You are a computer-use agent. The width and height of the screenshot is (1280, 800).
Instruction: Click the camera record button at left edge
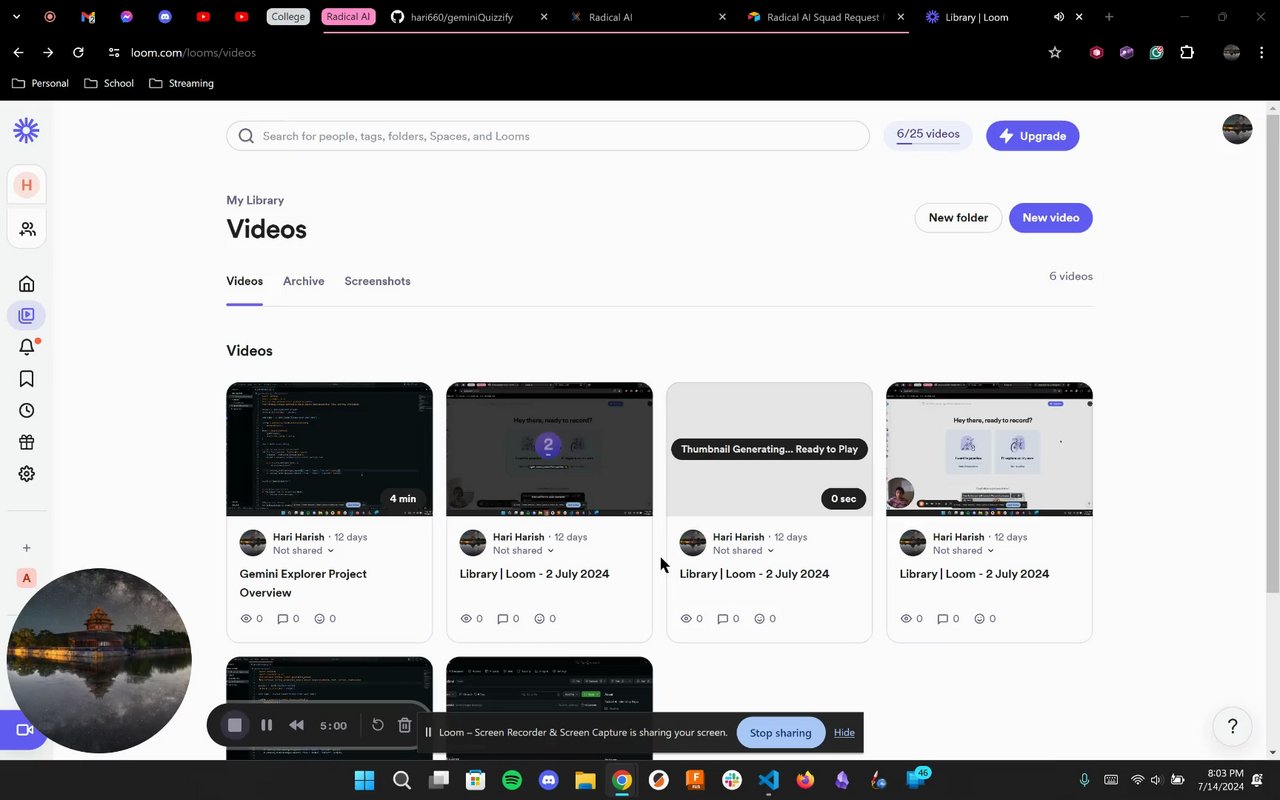[24, 730]
